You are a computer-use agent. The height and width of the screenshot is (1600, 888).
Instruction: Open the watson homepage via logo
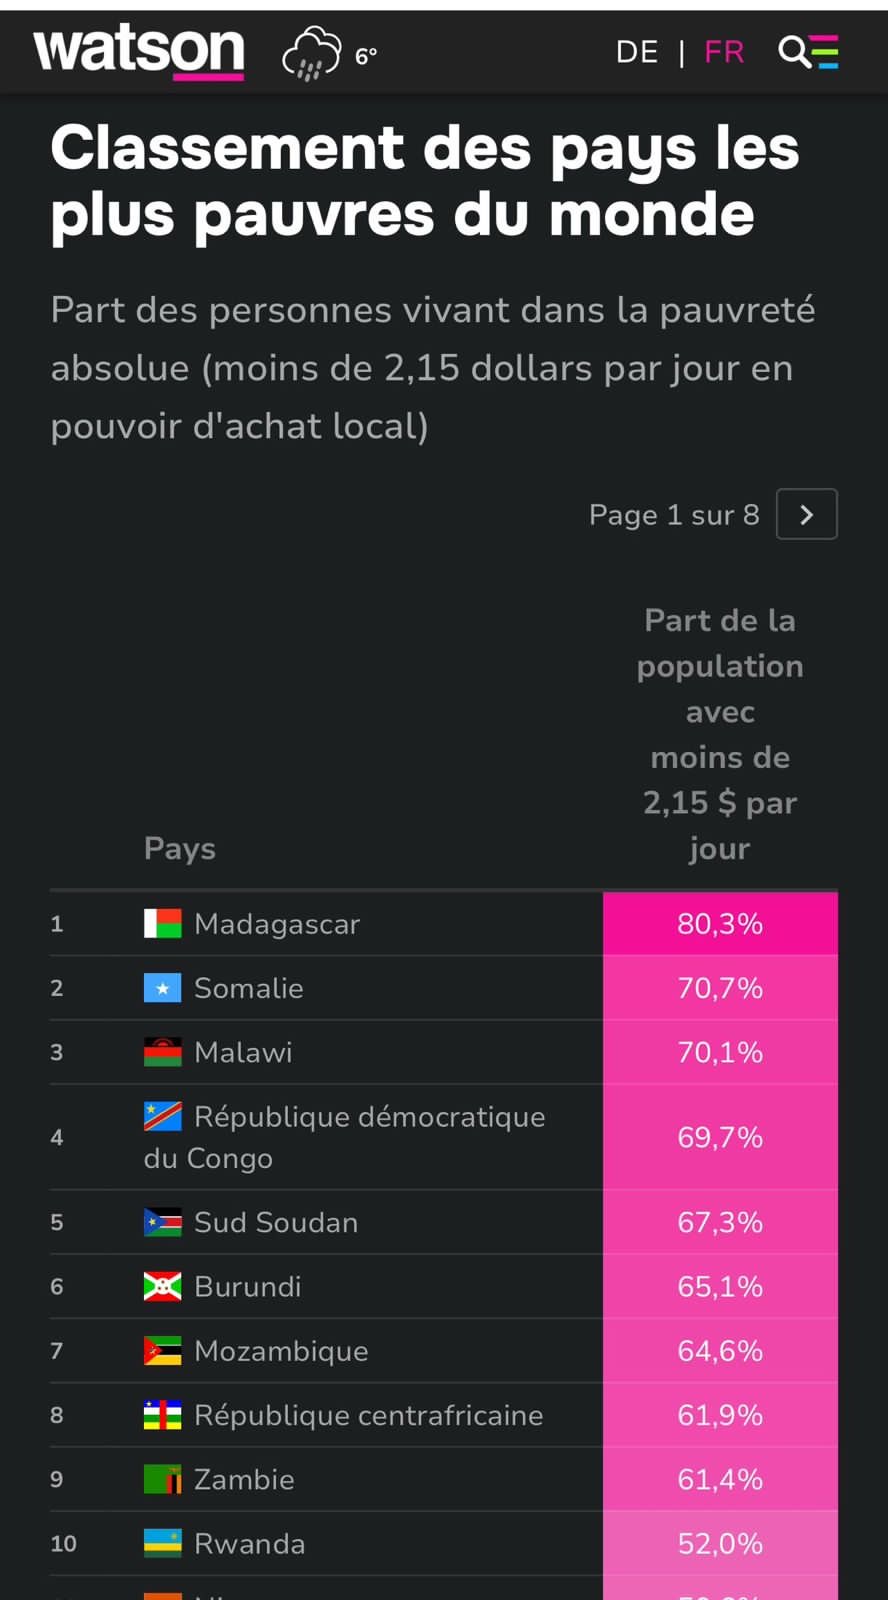pos(139,52)
